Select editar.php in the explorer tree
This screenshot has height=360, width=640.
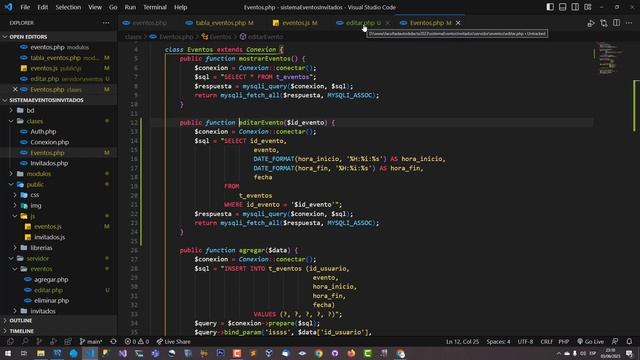point(58,290)
